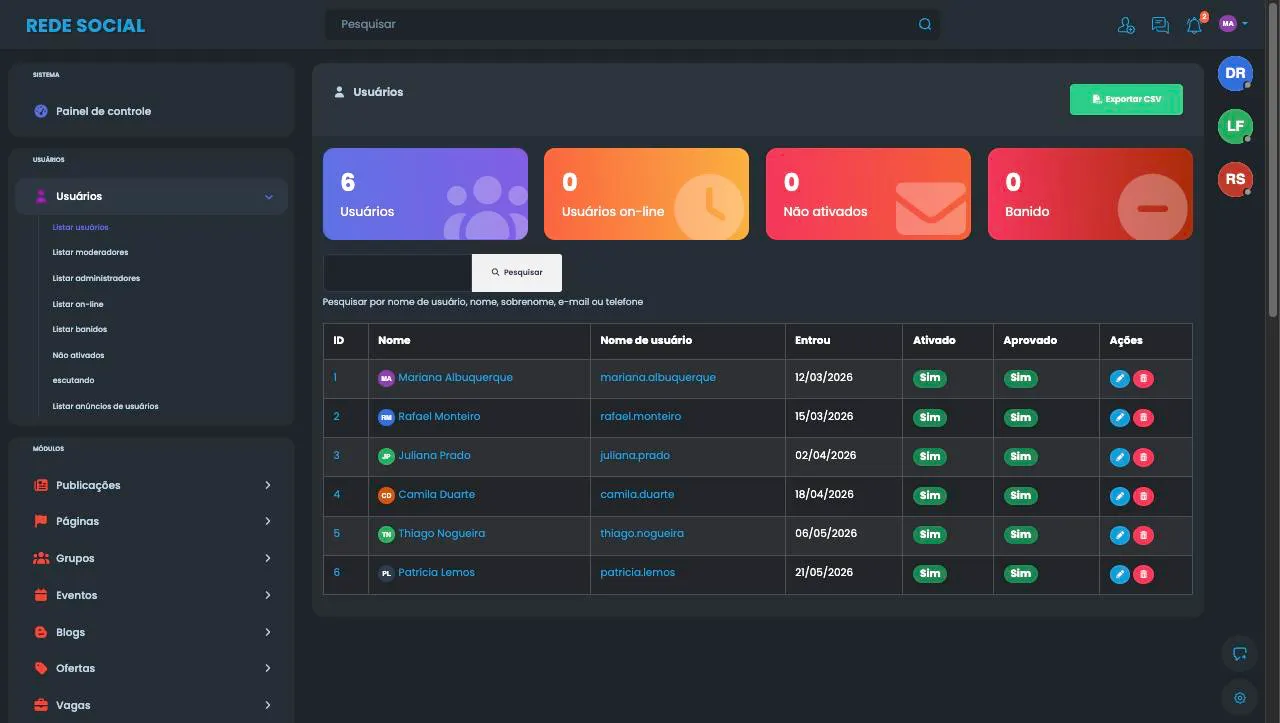Open the MA profile dropdown in header
Viewport: 1280px width, 723px height.
pos(1233,24)
